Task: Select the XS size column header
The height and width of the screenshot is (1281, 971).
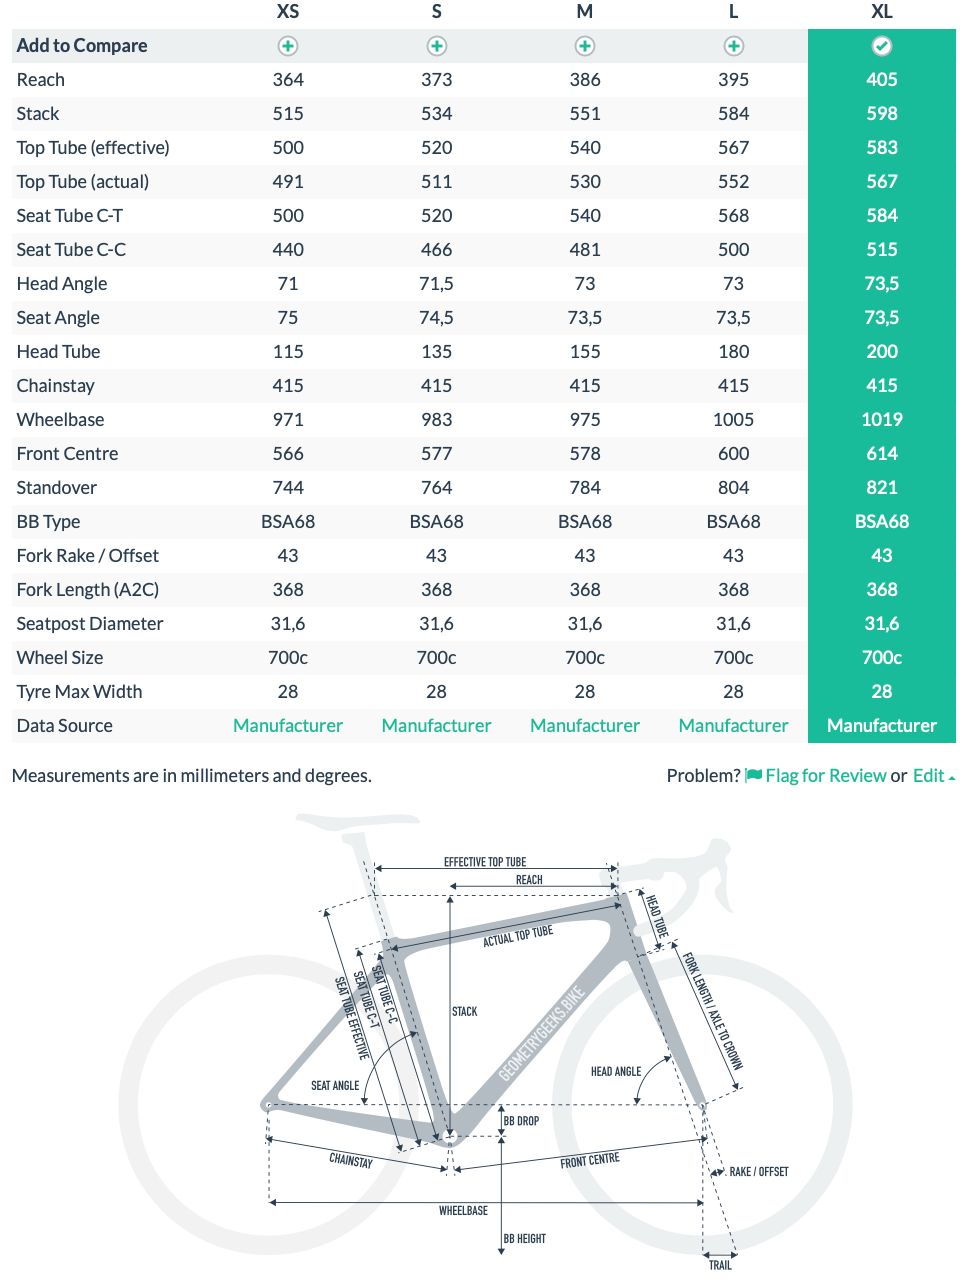Action: (288, 12)
